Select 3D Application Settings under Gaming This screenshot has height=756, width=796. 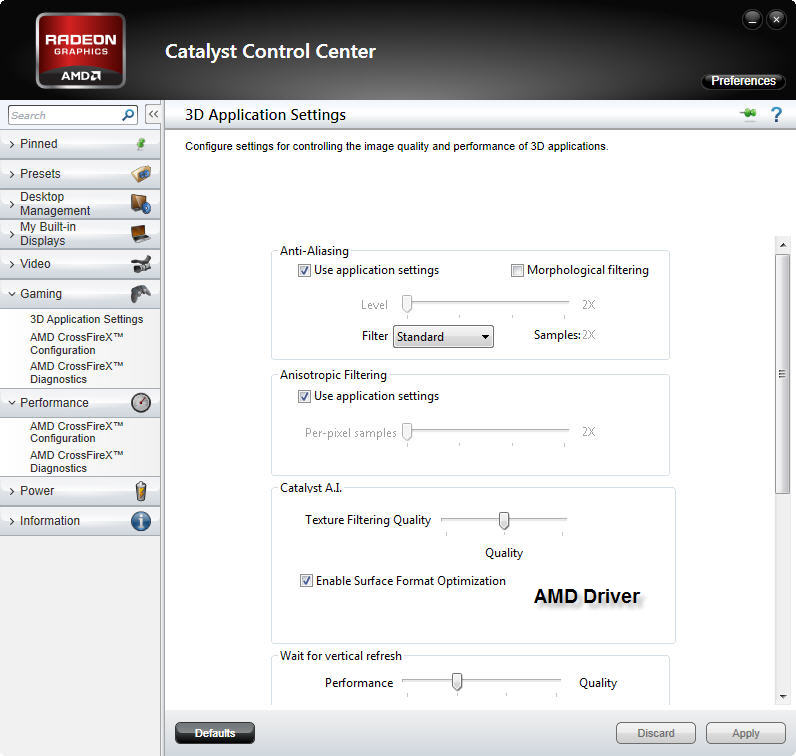[86, 319]
